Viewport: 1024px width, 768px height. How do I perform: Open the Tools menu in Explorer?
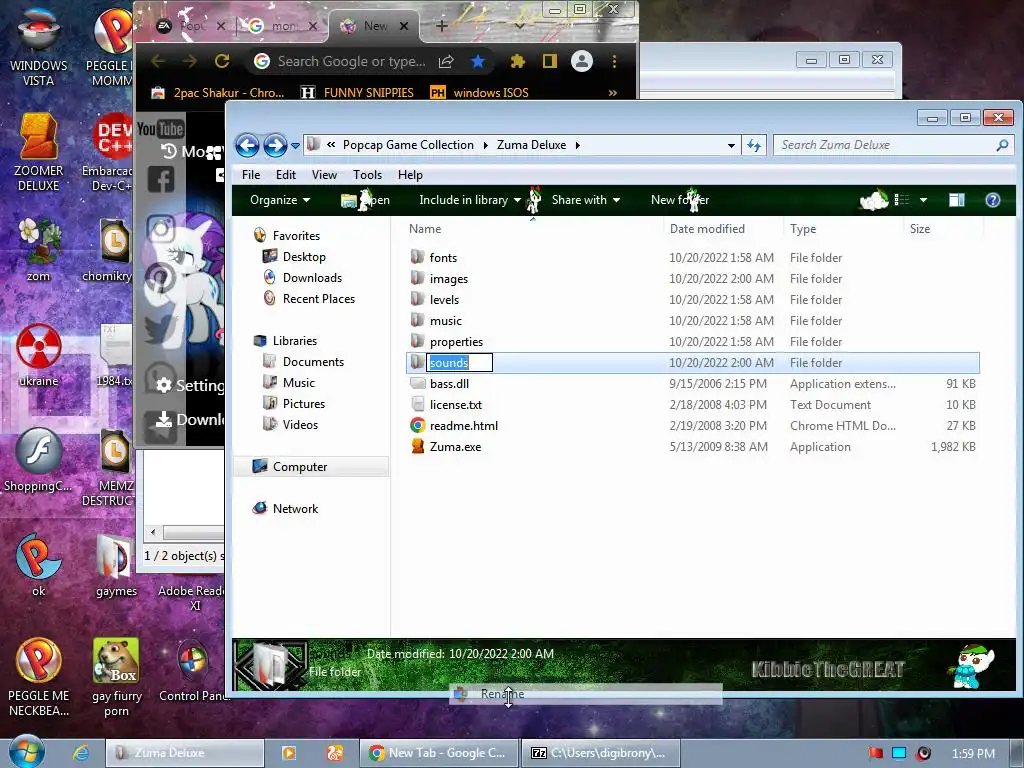[x=367, y=175]
